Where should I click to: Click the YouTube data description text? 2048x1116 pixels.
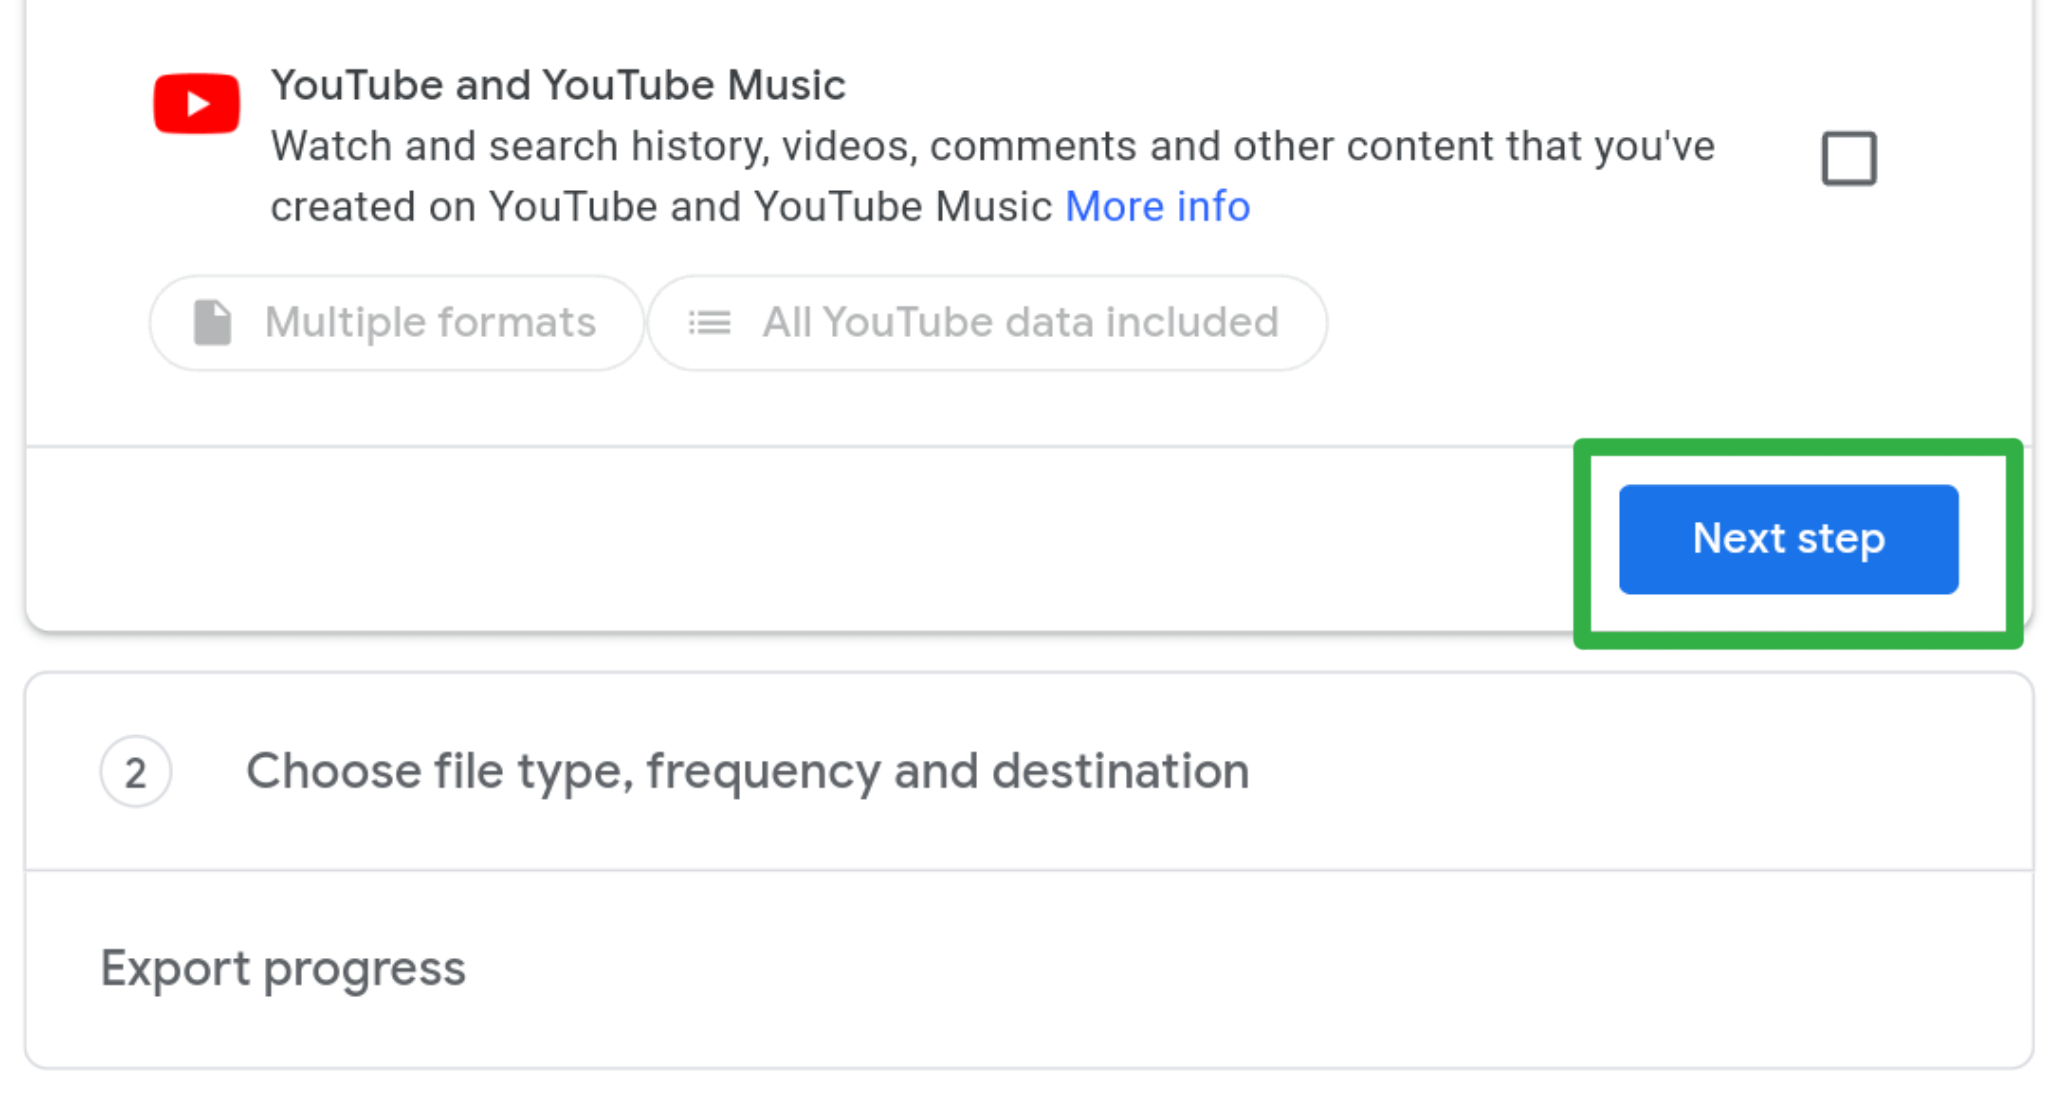click(993, 177)
